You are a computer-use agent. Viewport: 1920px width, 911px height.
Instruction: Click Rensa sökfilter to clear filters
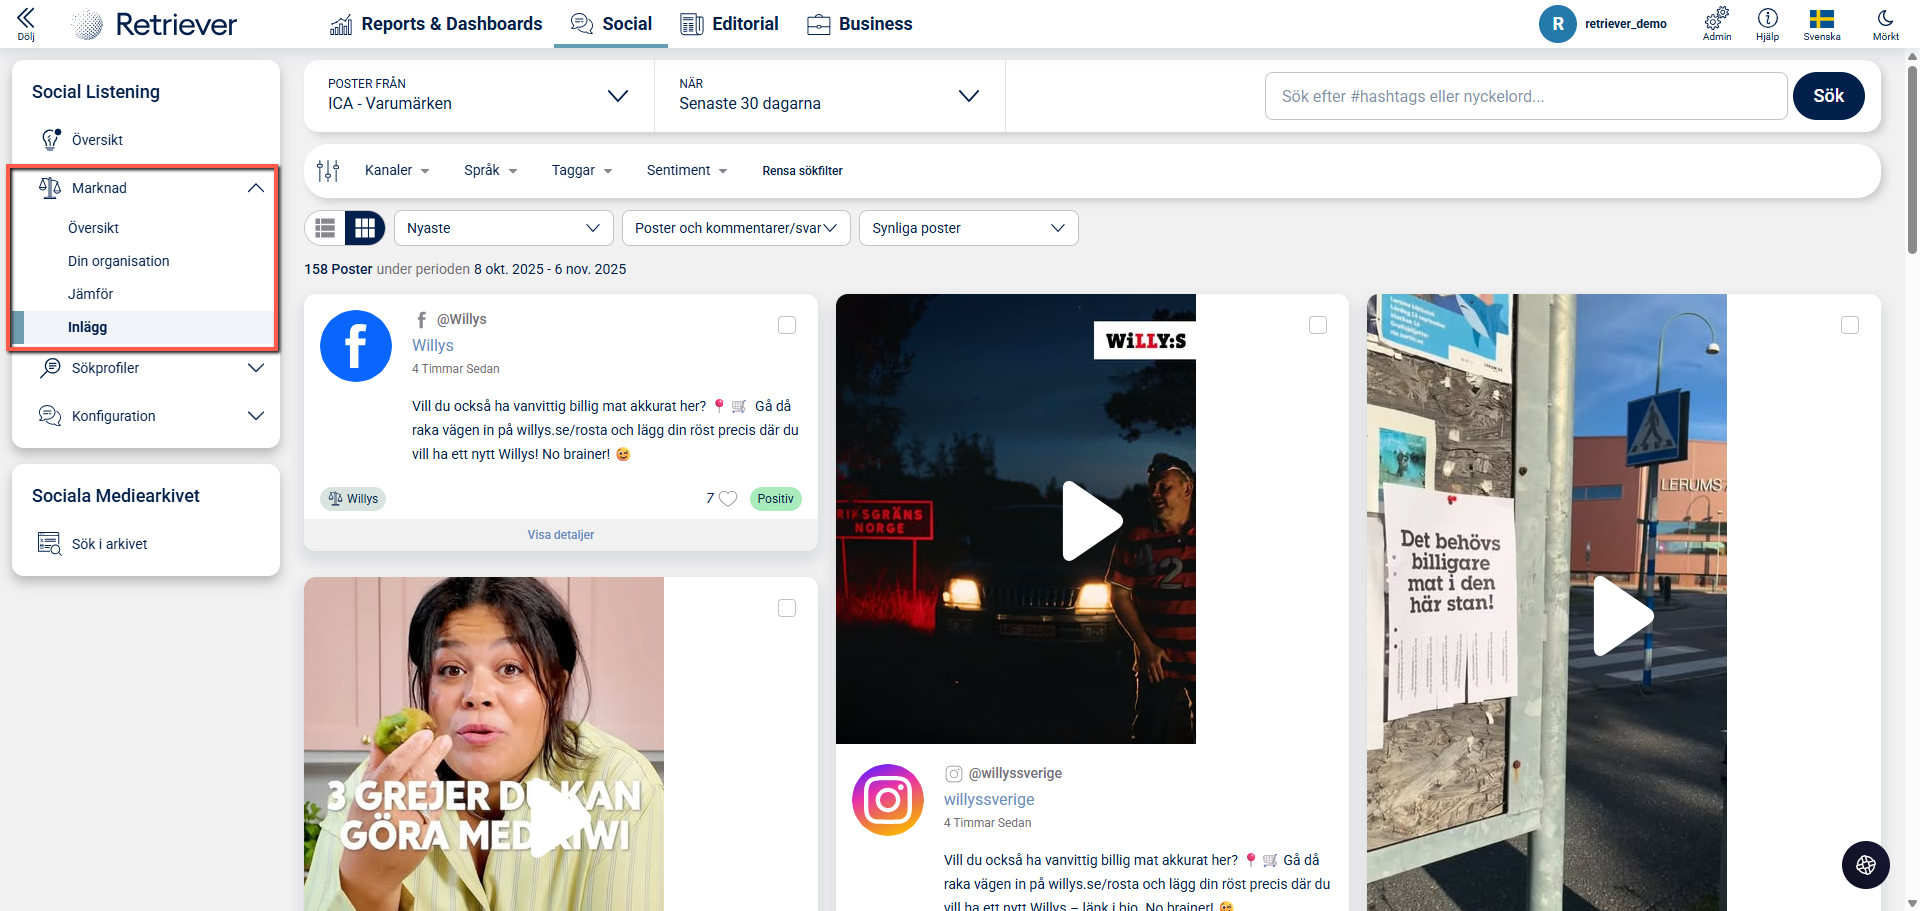point(802,171)
